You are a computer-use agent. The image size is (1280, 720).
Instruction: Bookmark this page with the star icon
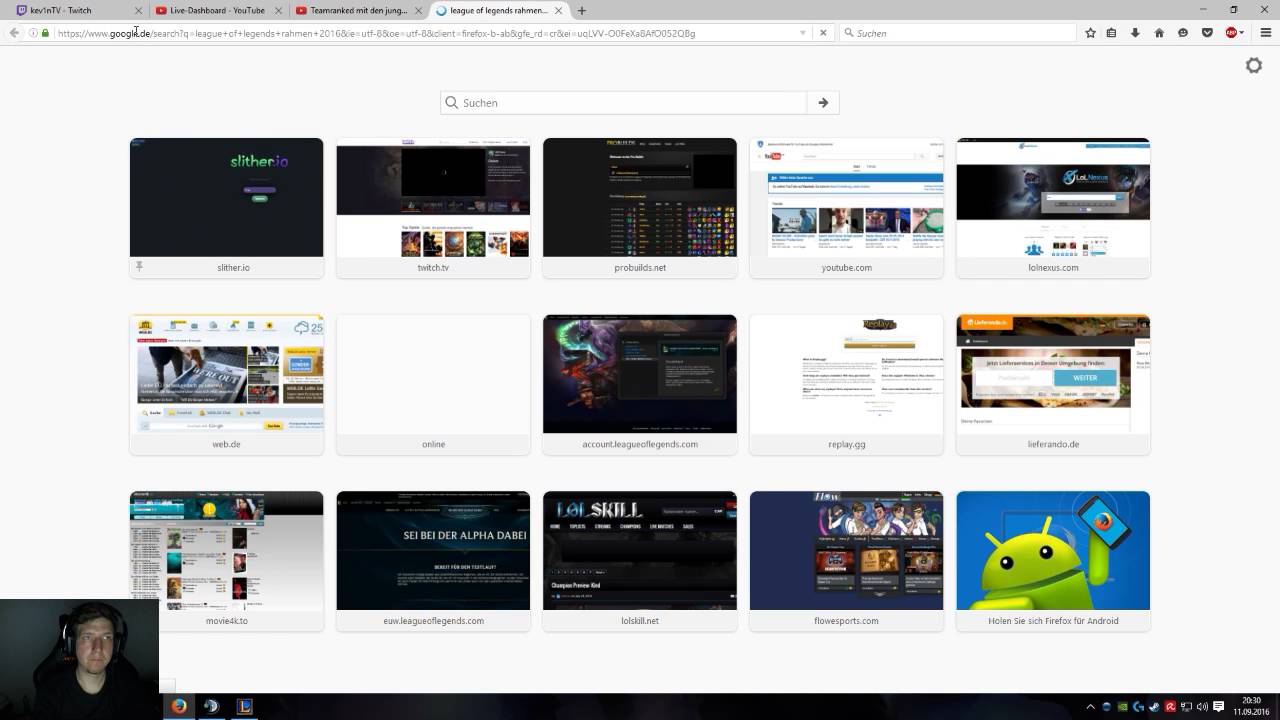click(1090, 33)
